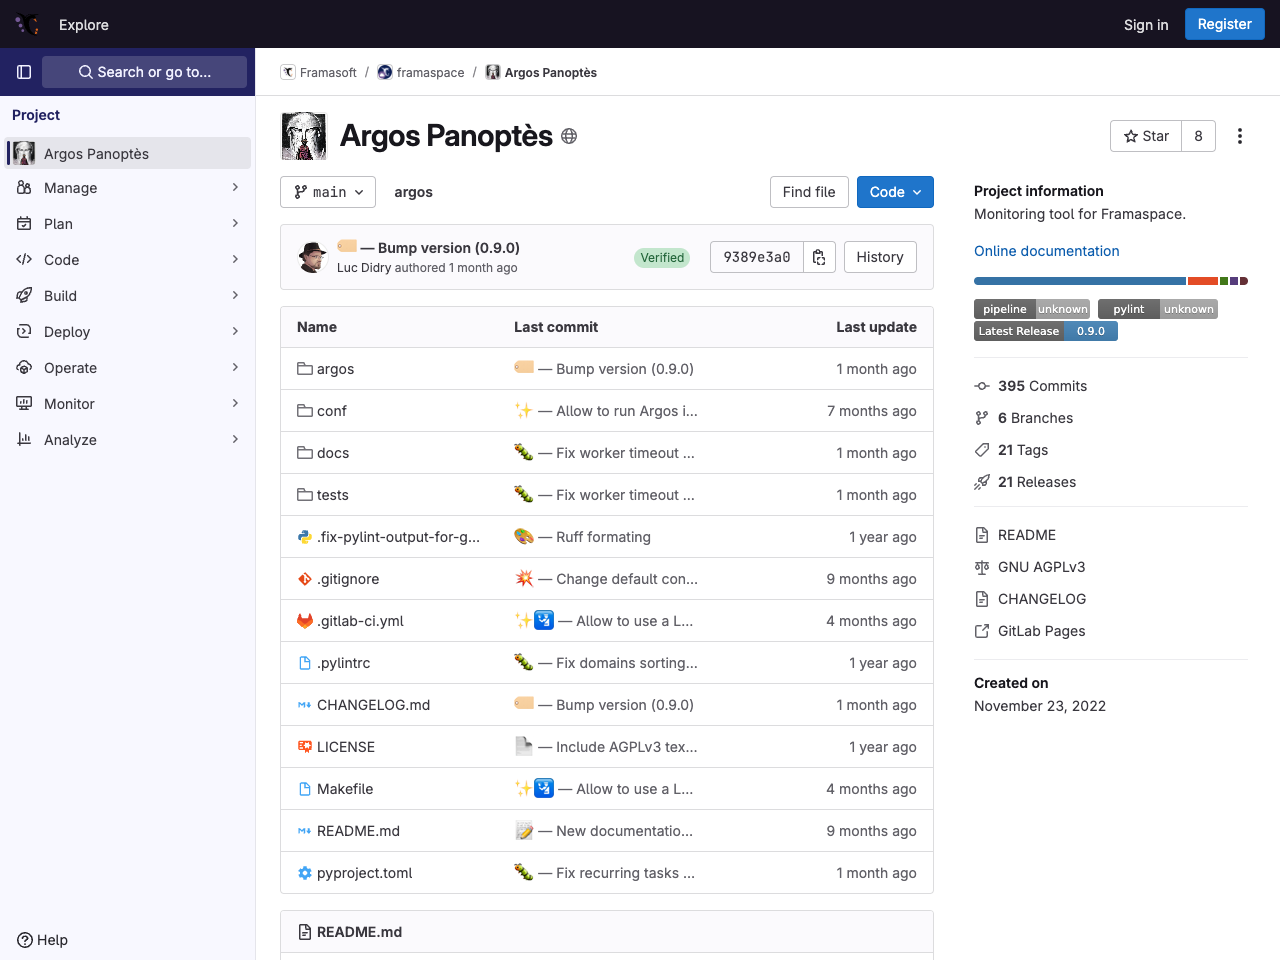The width and height of the screenshot is (1280, 960).
Task: Click the pipeline unknown badge
Action: [x=1032, y=309]
